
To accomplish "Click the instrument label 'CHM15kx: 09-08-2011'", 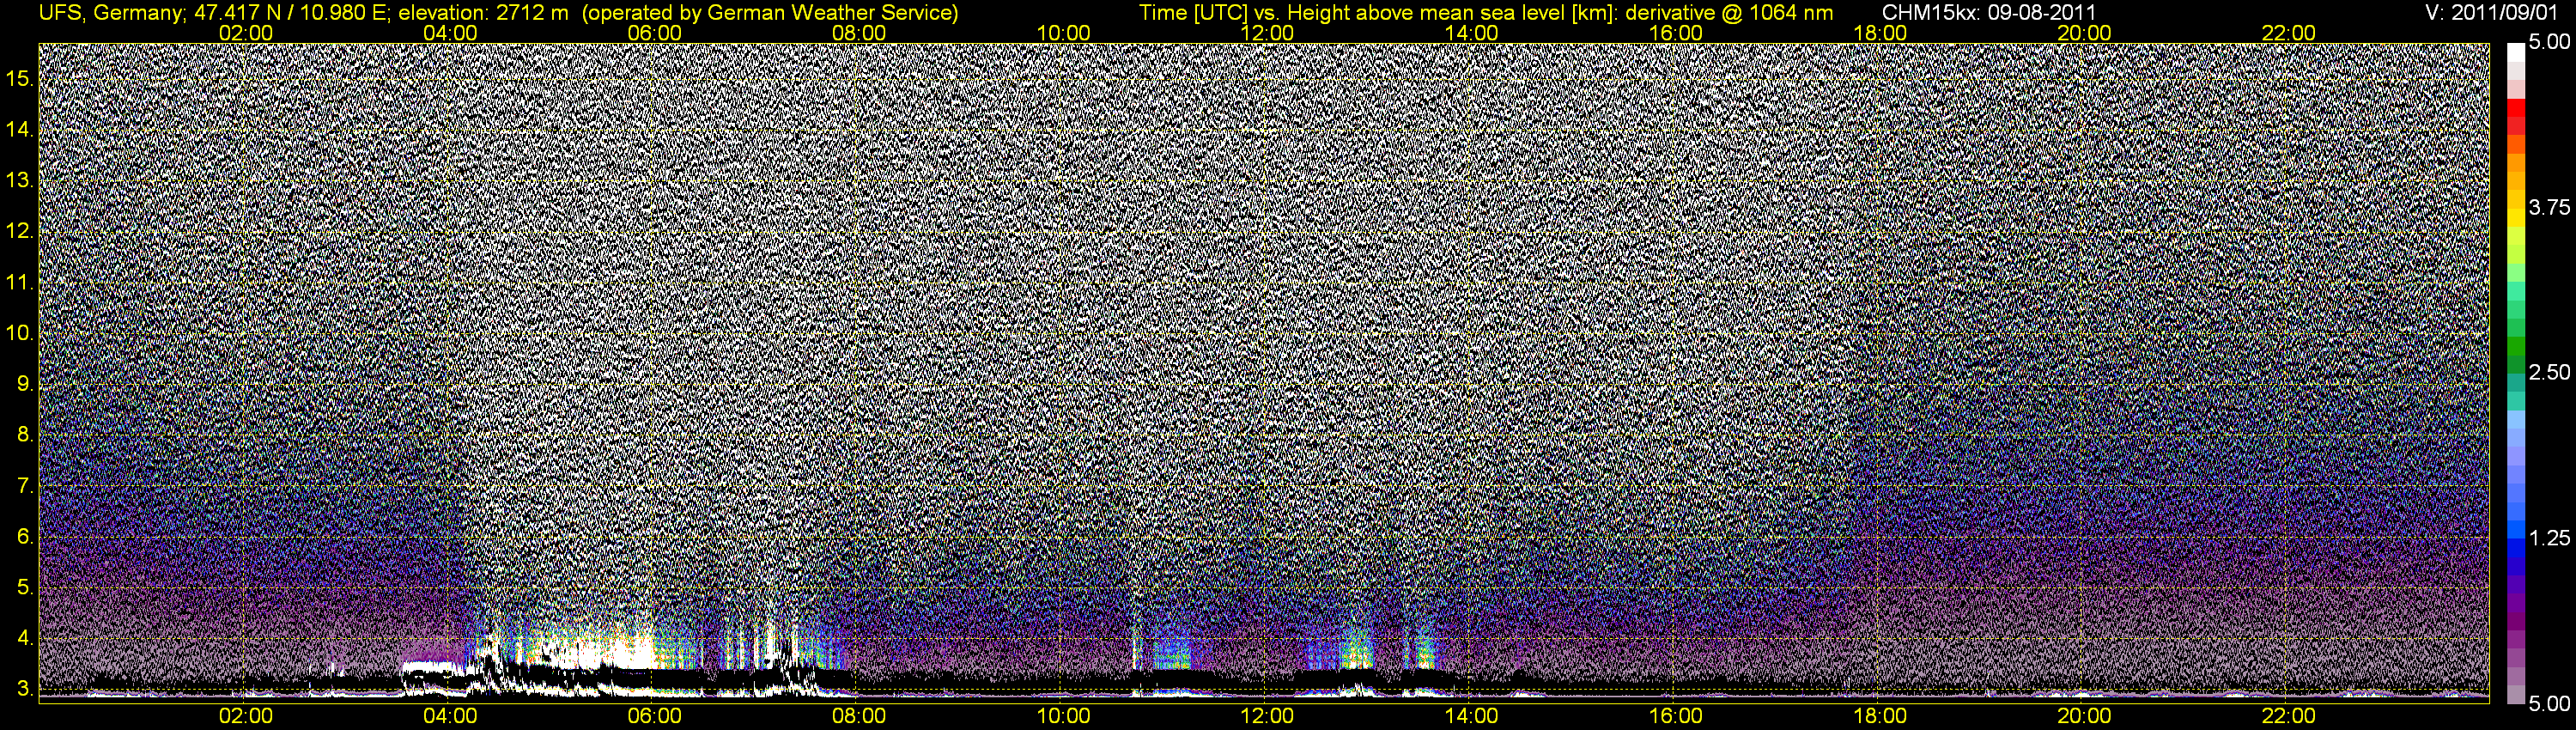I will (x=1989, y=12).
